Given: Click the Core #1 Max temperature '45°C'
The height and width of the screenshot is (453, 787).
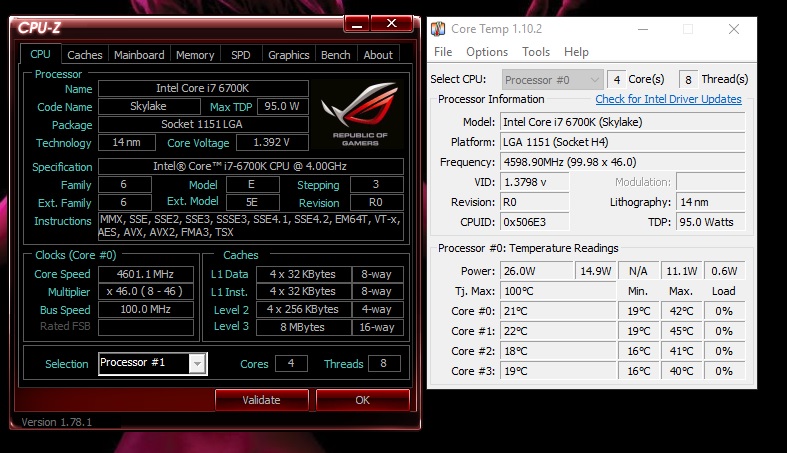Looking at the screenshot, I should click(682, 331).
